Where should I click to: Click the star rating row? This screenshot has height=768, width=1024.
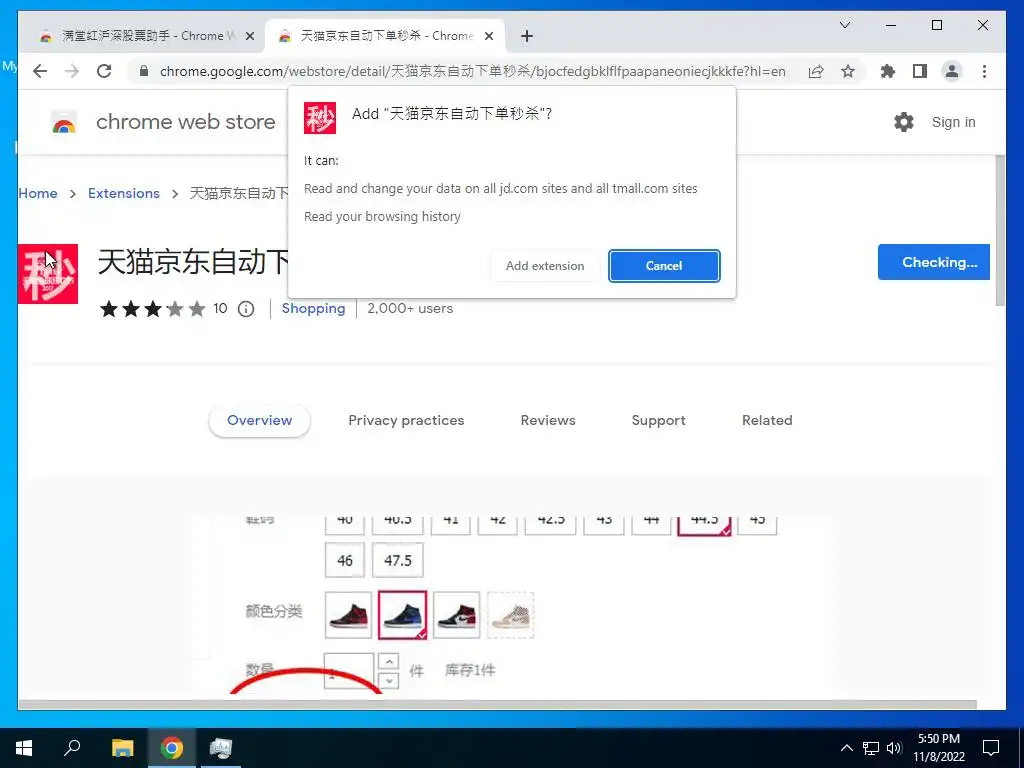tap(153, 309)
